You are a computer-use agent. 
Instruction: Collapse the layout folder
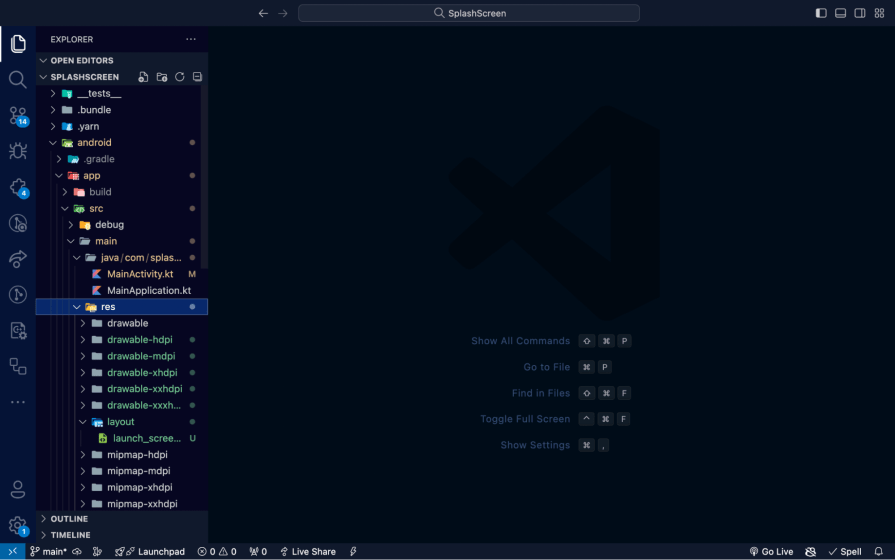click(122, 422)
